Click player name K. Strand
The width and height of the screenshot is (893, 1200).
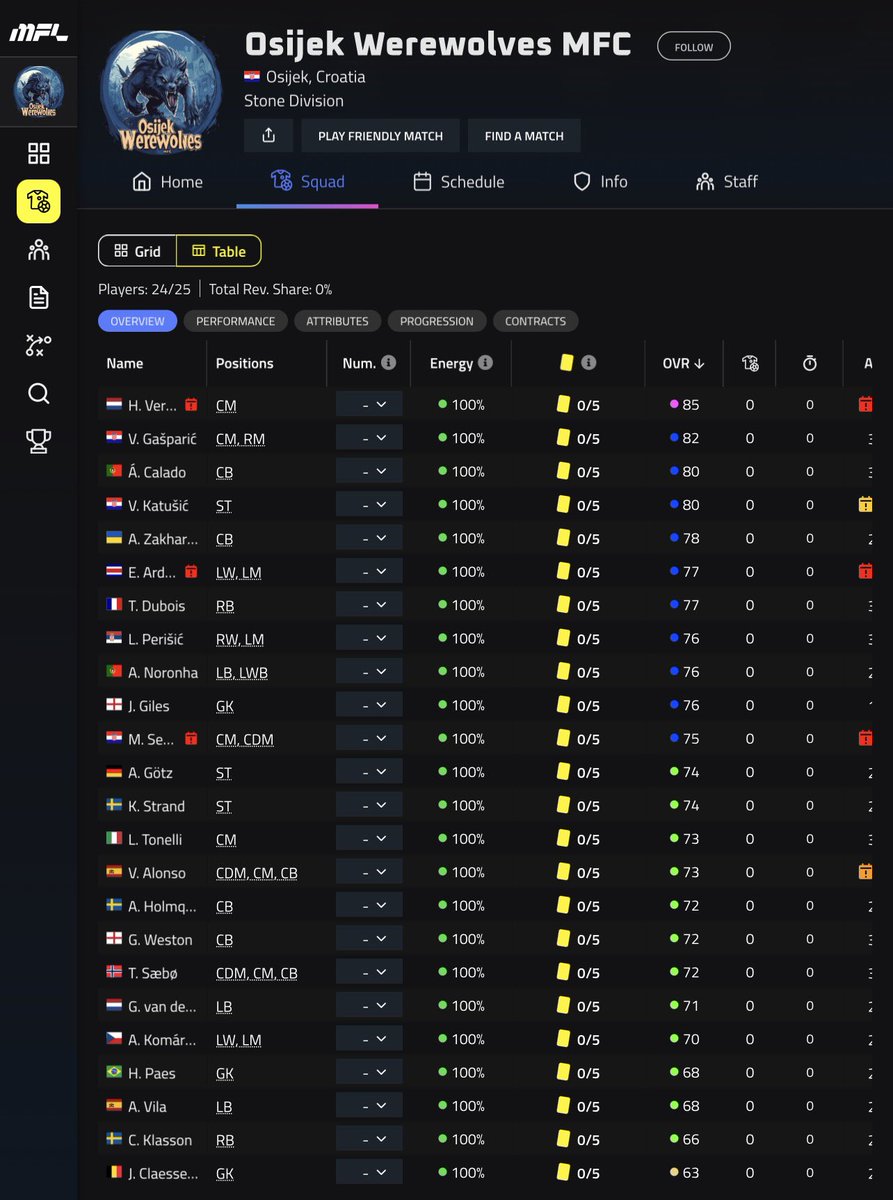156,806
